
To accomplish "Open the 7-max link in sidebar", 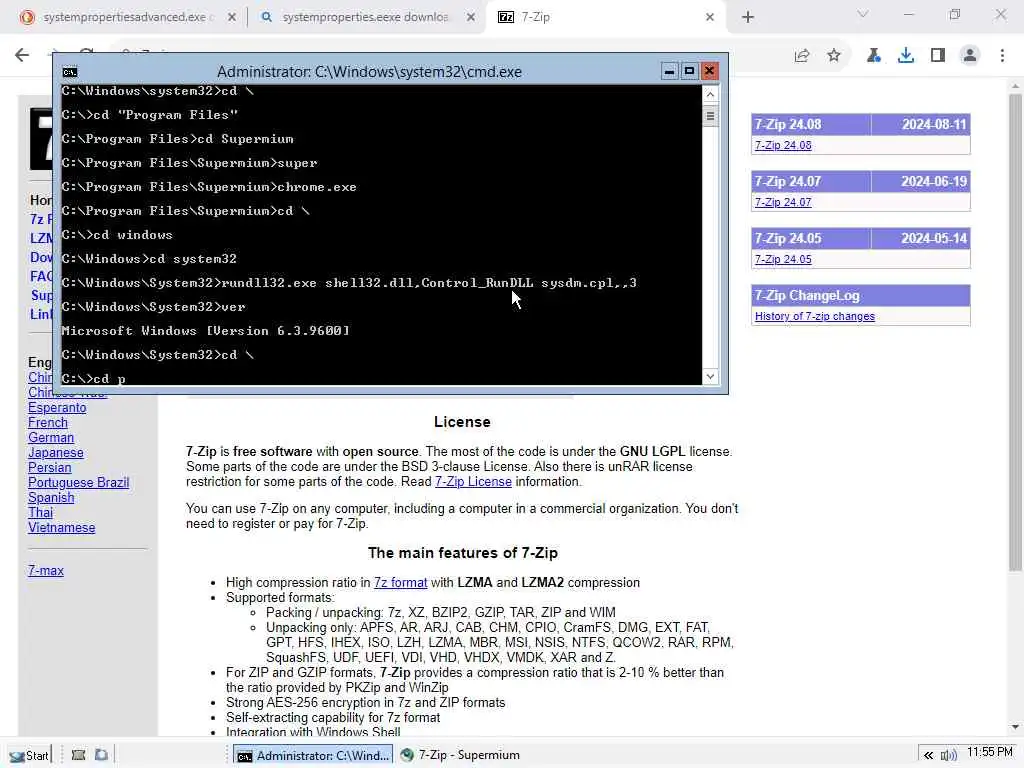I will pyautogui.click(x=46, y=571).
